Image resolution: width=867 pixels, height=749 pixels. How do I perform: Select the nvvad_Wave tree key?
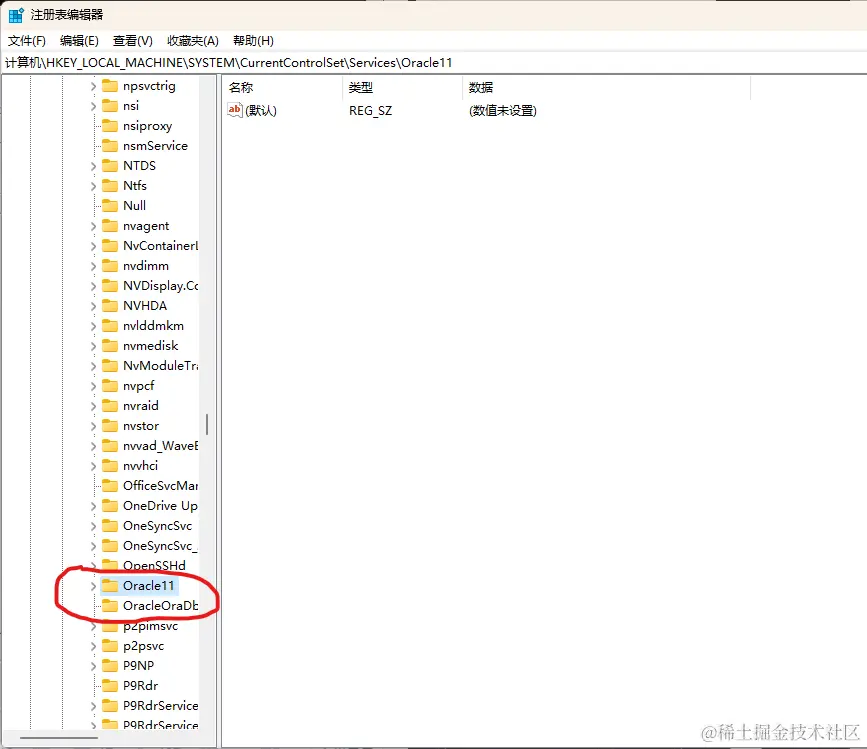160,446
